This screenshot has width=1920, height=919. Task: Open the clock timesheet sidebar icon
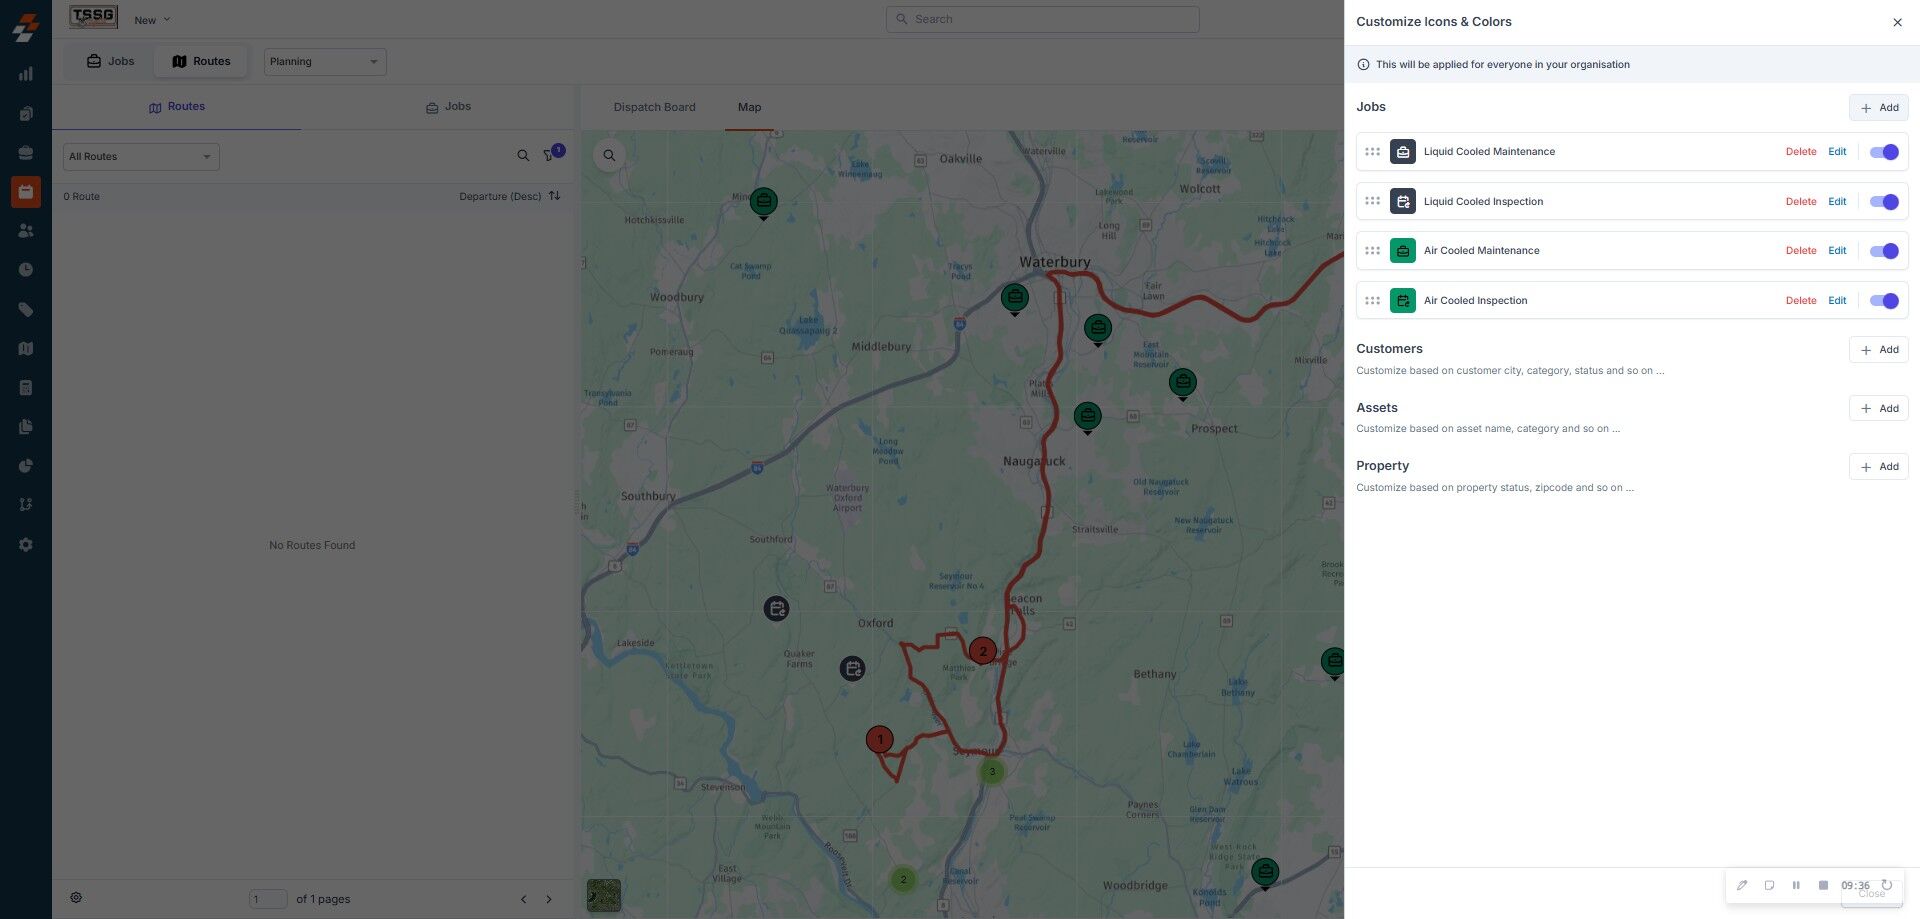tap(26, 270)
